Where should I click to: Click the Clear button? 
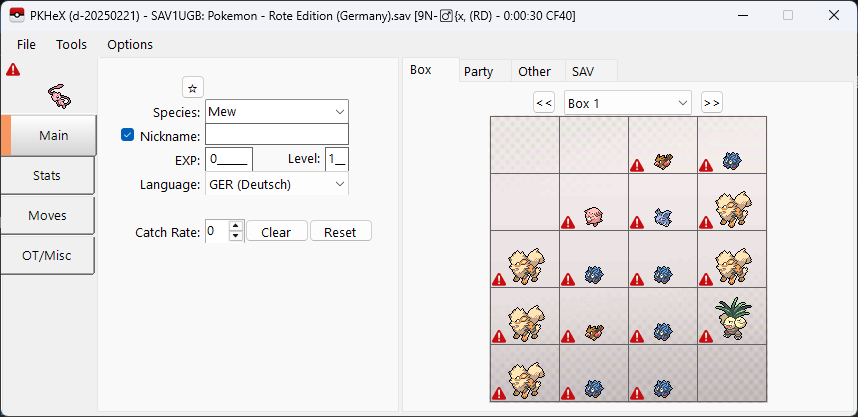[276, 232]
